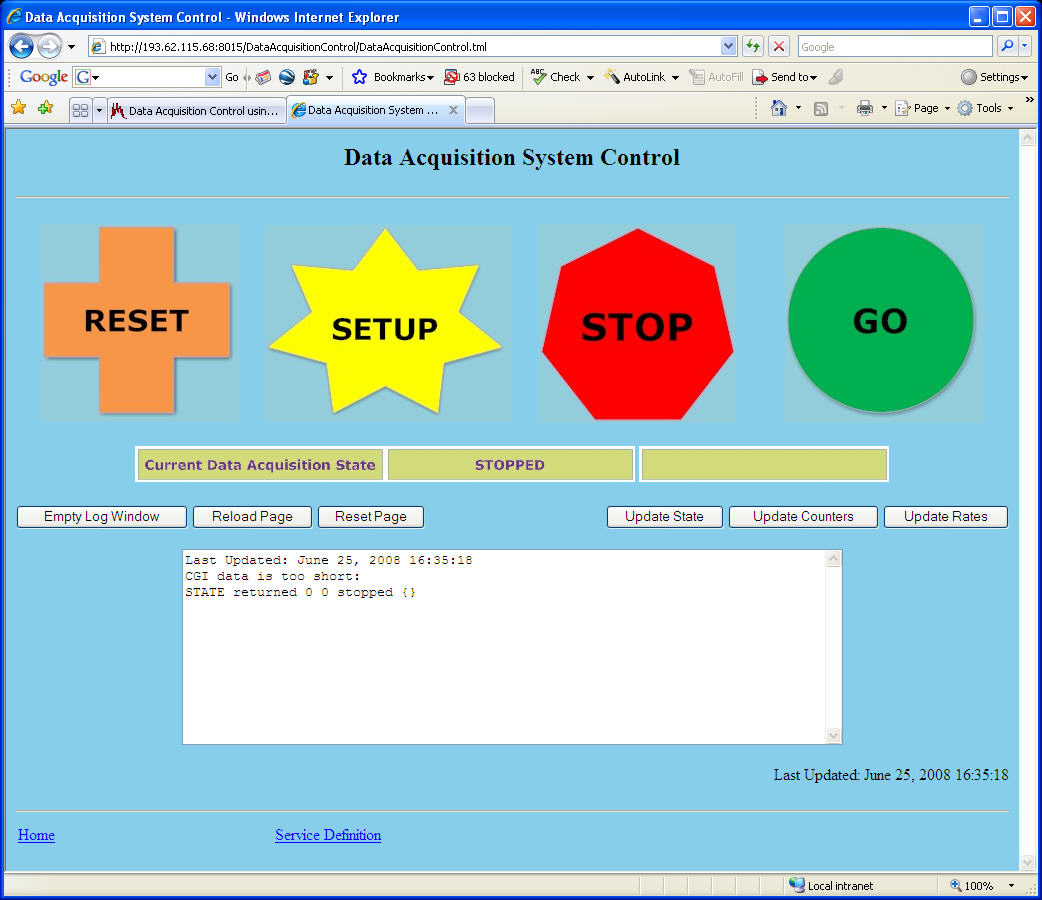Screen dimensions: 1042x900
Task: Click in the Google search box
Action: click(894, 47)
